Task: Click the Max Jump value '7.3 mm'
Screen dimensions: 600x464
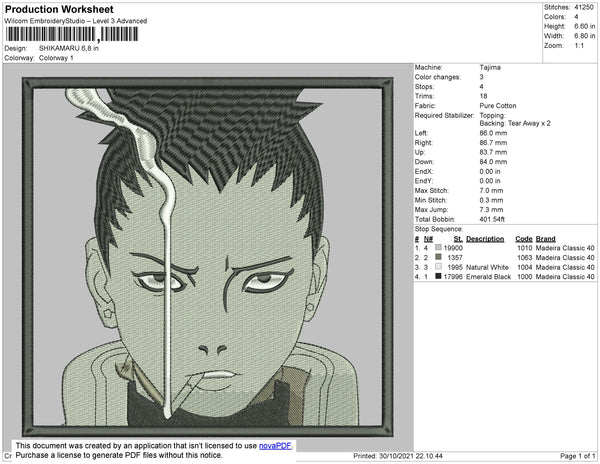Action: pos(491,210)
